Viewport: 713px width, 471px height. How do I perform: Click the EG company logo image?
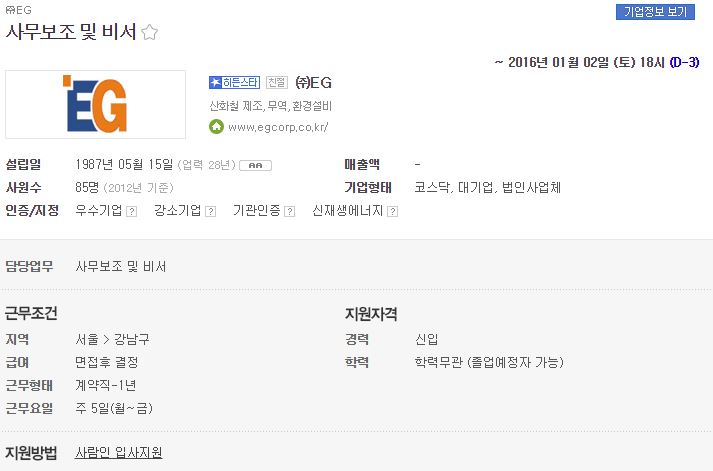[95, 104]
